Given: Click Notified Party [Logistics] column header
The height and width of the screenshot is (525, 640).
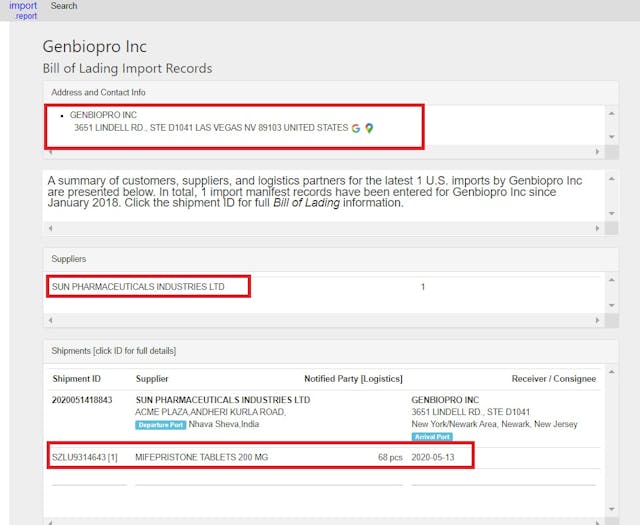Looking at the screenshot, I should [353, 379].
